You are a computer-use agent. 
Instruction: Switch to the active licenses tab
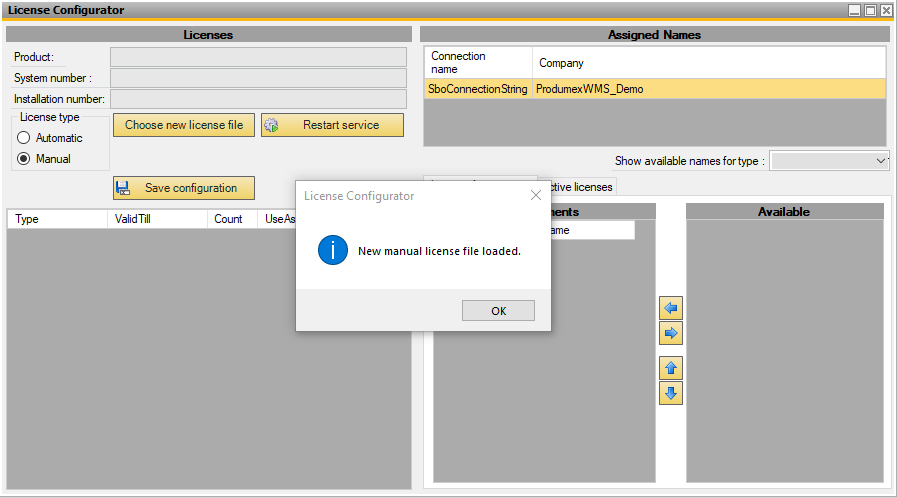click(x=578, y=186)
